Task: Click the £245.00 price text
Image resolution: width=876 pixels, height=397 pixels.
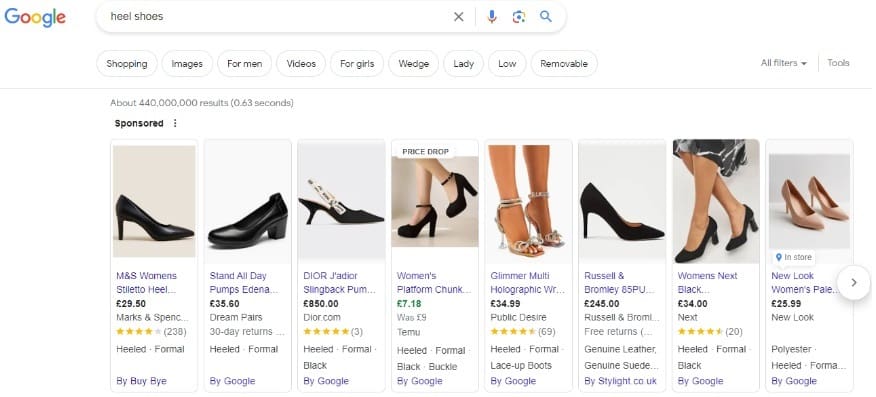Action: pyautogui.click(x=602, y=304)
